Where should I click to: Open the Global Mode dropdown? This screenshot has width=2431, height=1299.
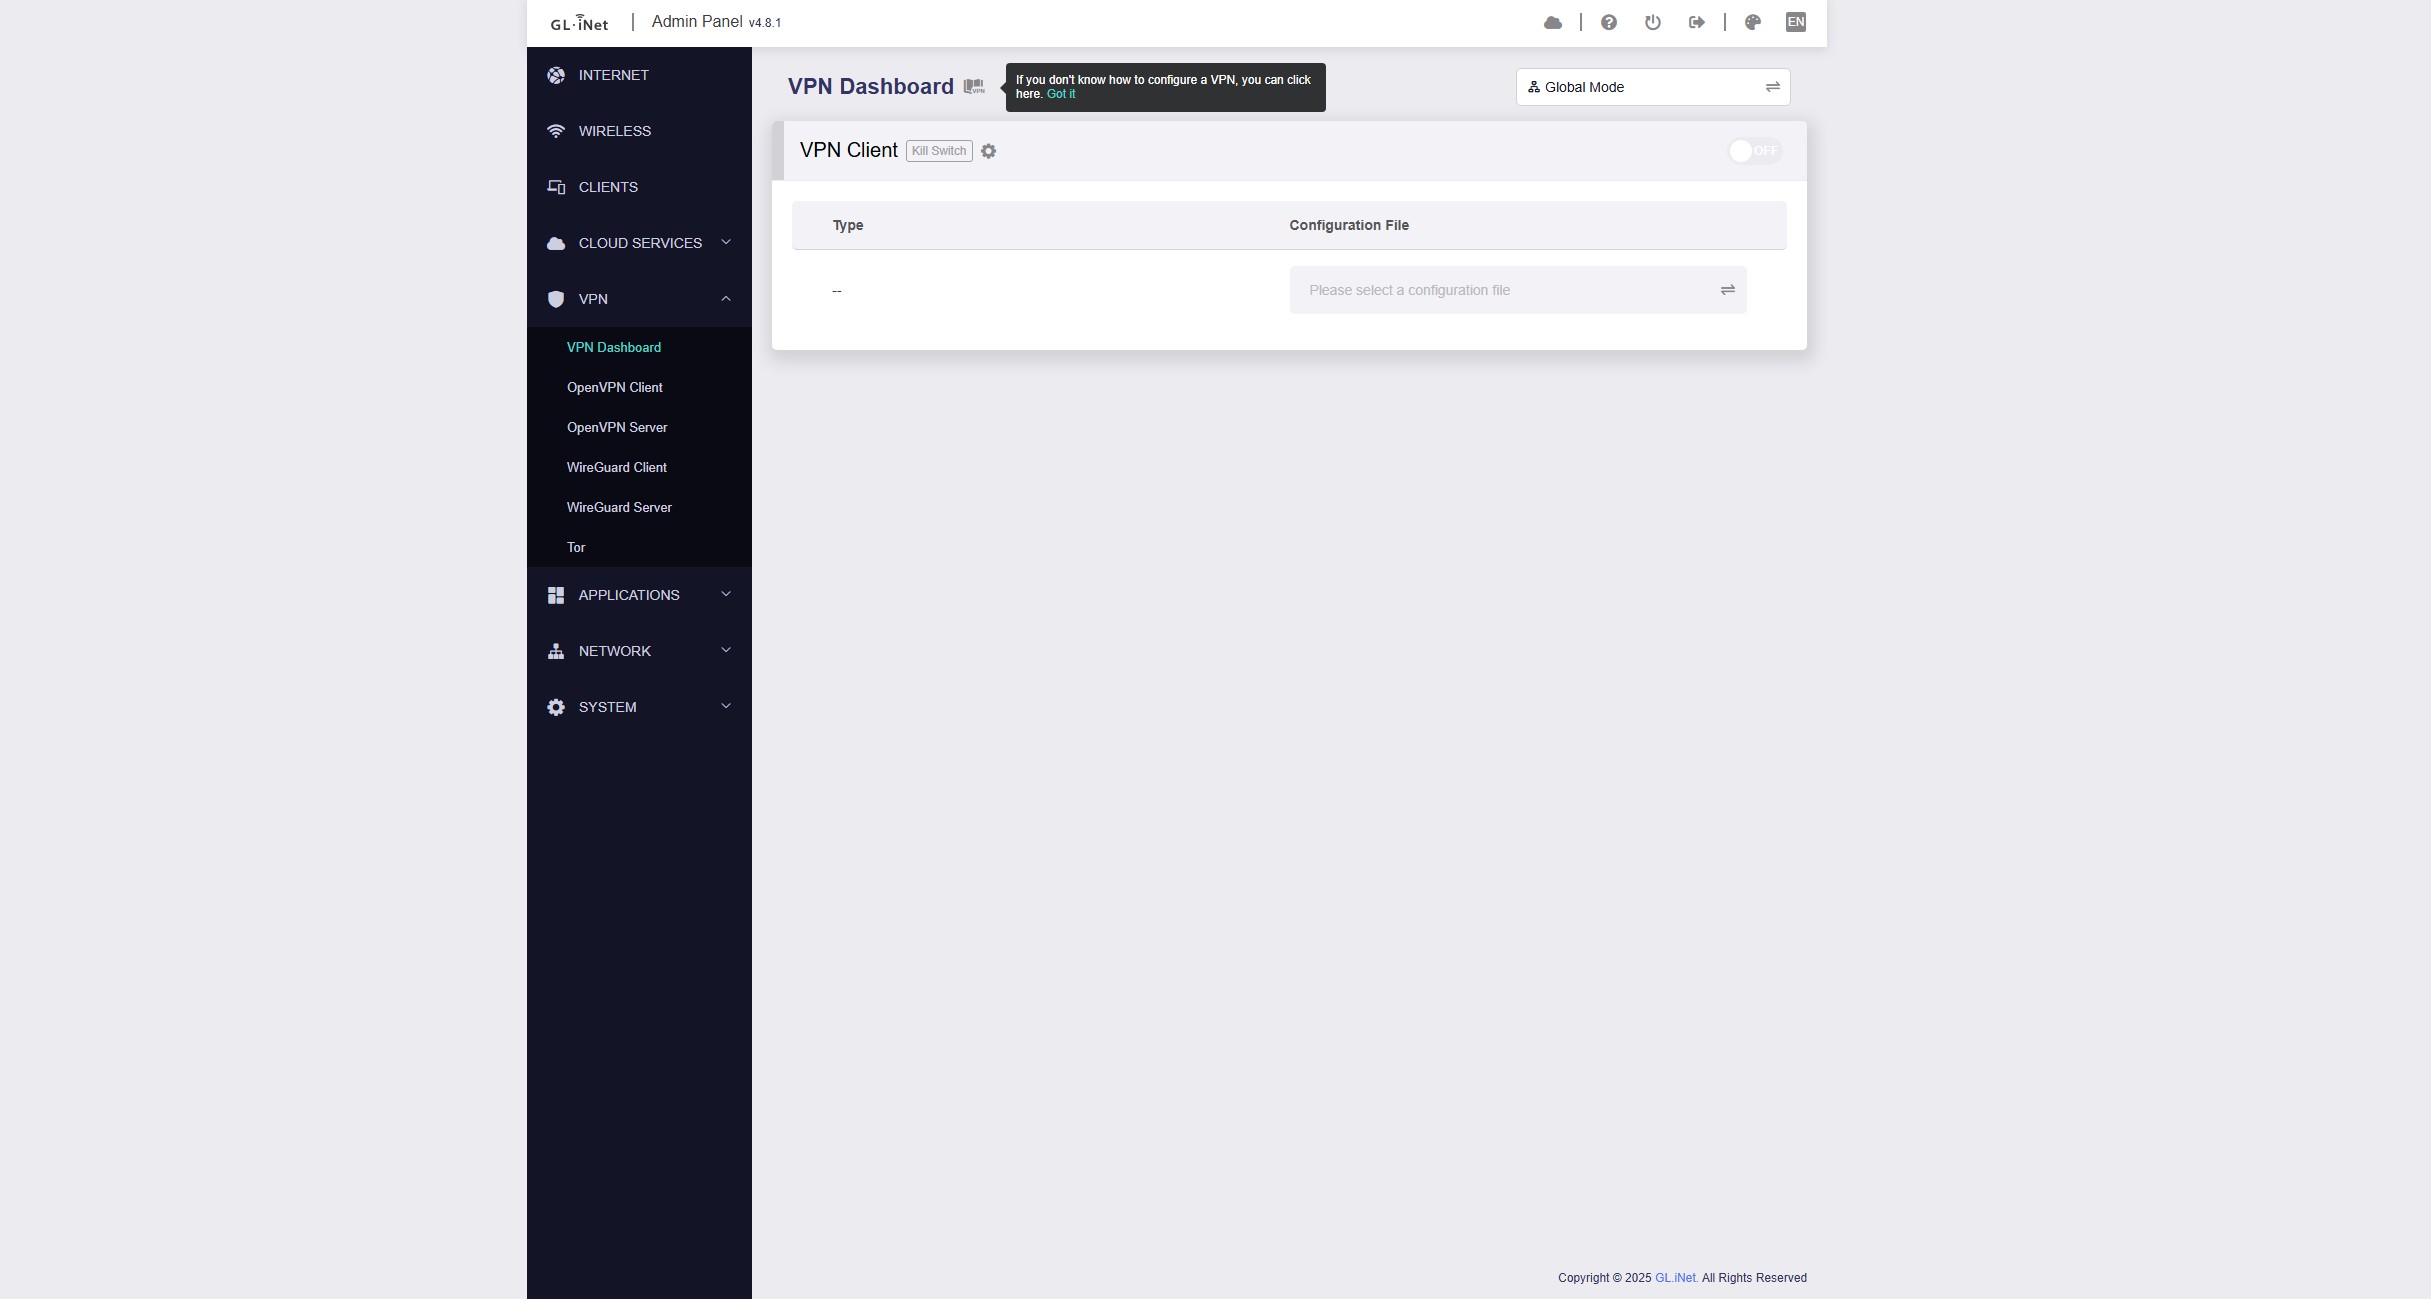coord(1652,87)
